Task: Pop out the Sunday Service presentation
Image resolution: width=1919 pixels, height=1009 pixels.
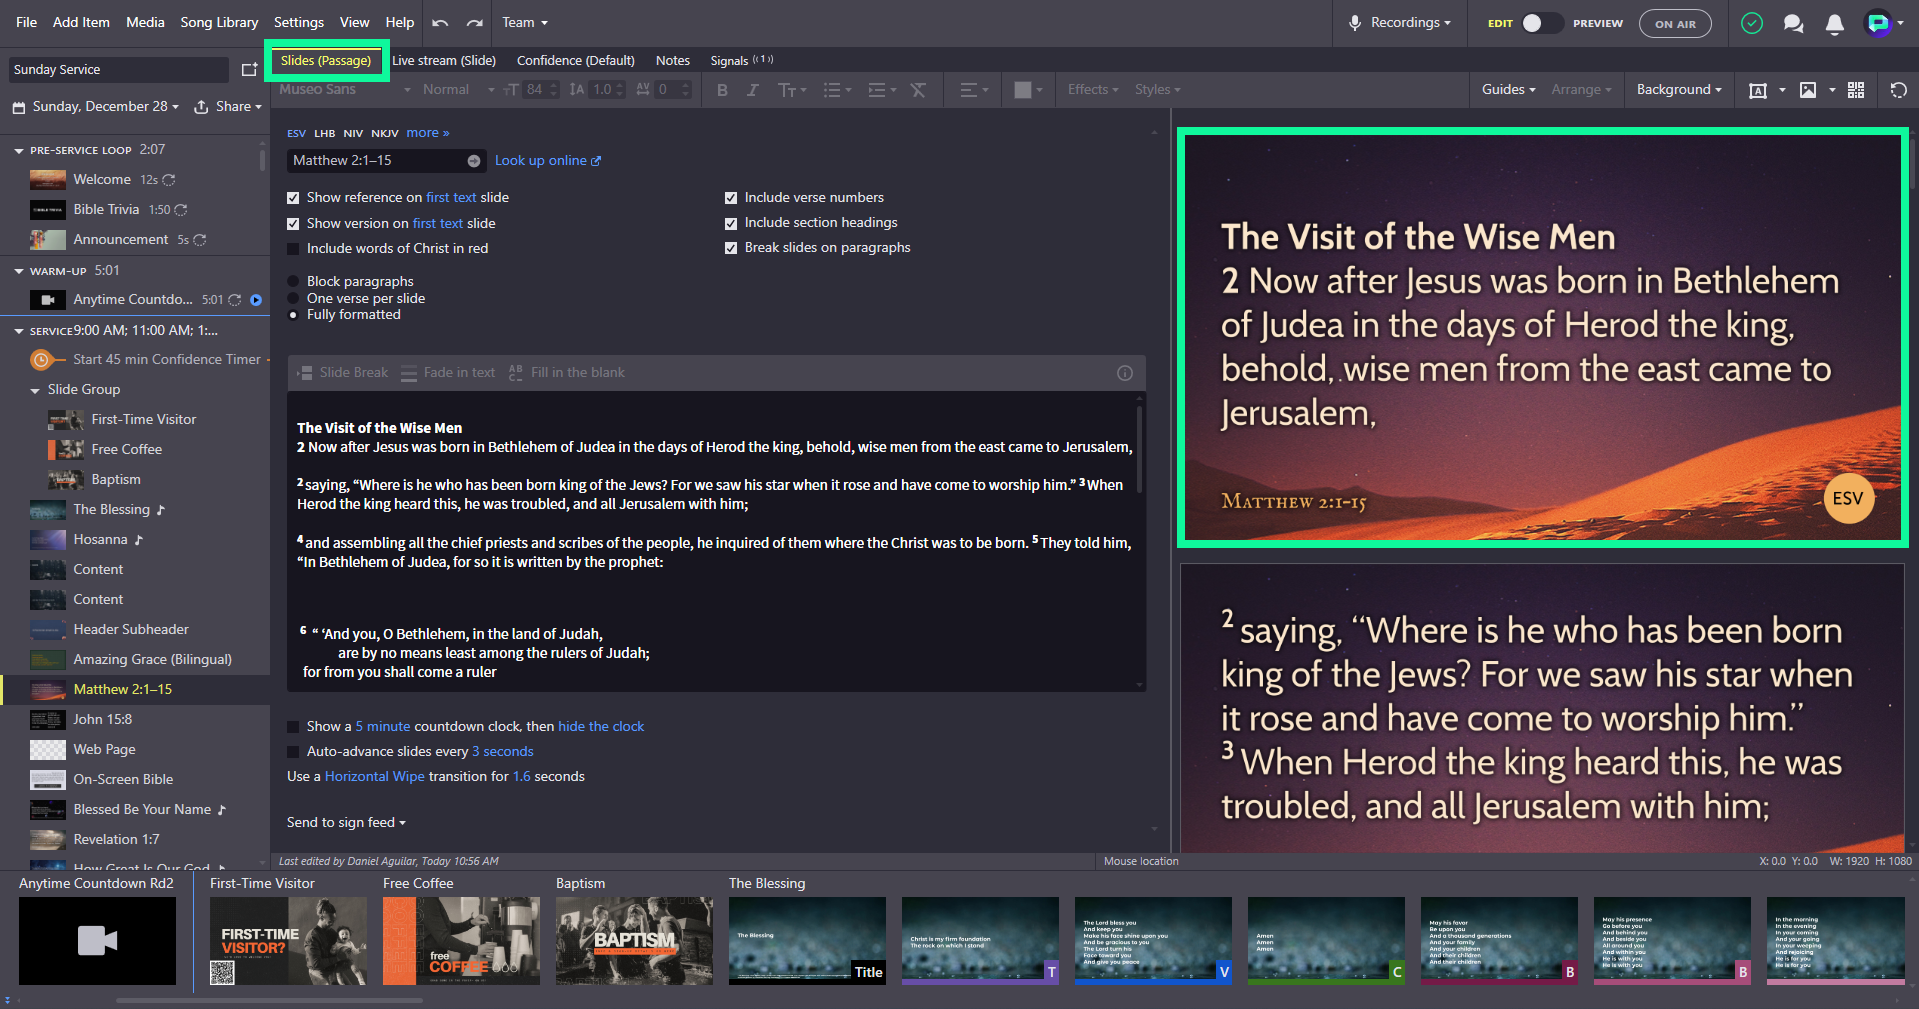Action: (x=249, y=69)
